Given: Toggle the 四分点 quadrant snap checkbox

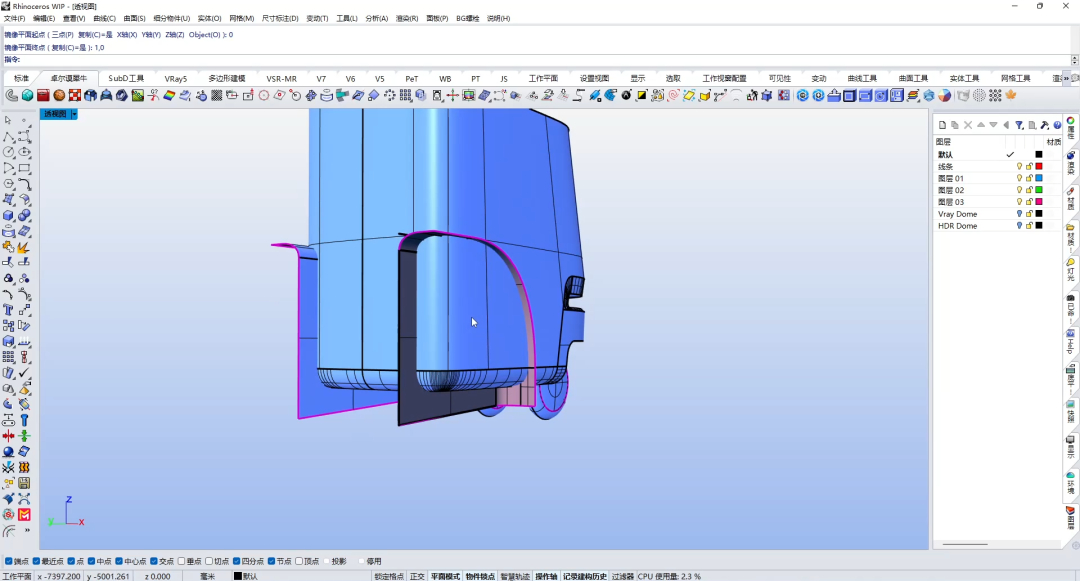Looking at the screenshot, I should coord(237,561).
